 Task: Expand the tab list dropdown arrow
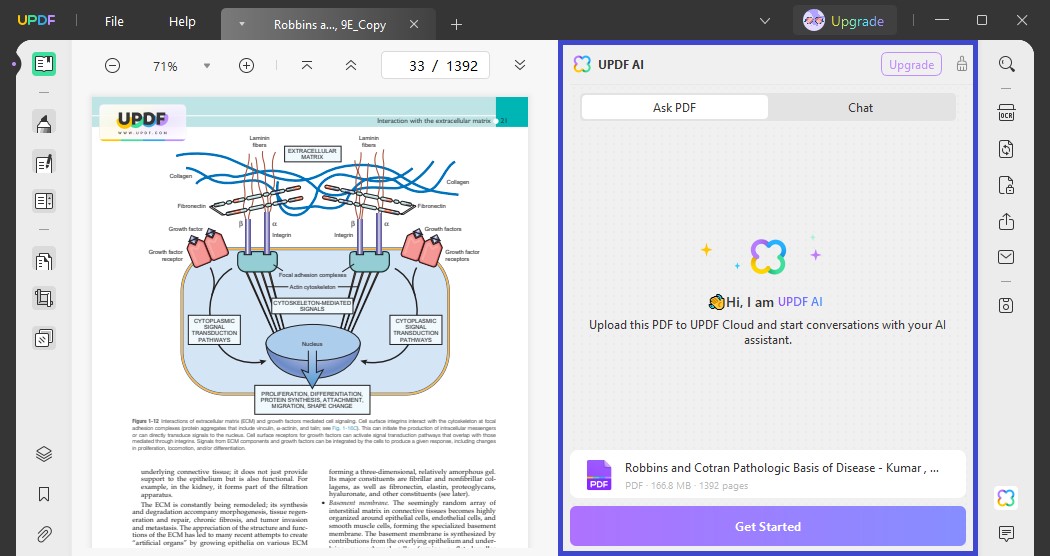[765, 21]
